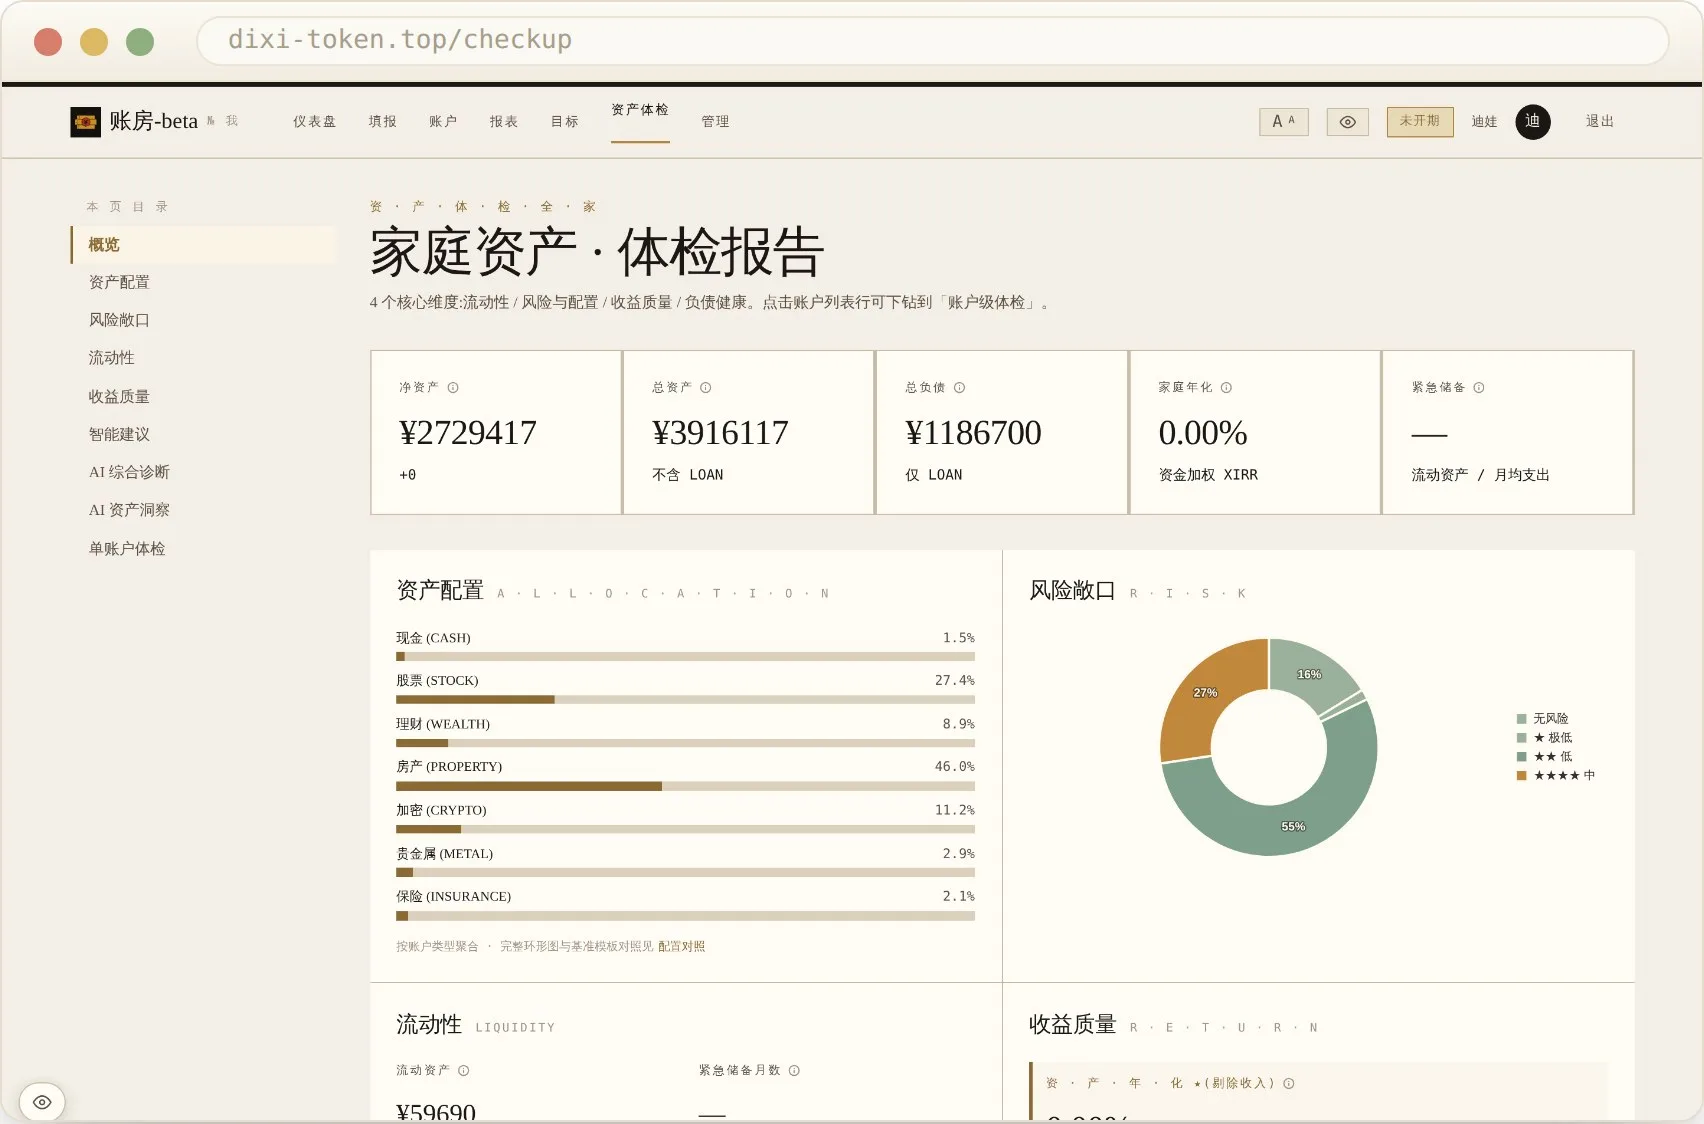Click the browser address bar
This screenshot has width=1704, height=1124.
click(x=932, y=40)
